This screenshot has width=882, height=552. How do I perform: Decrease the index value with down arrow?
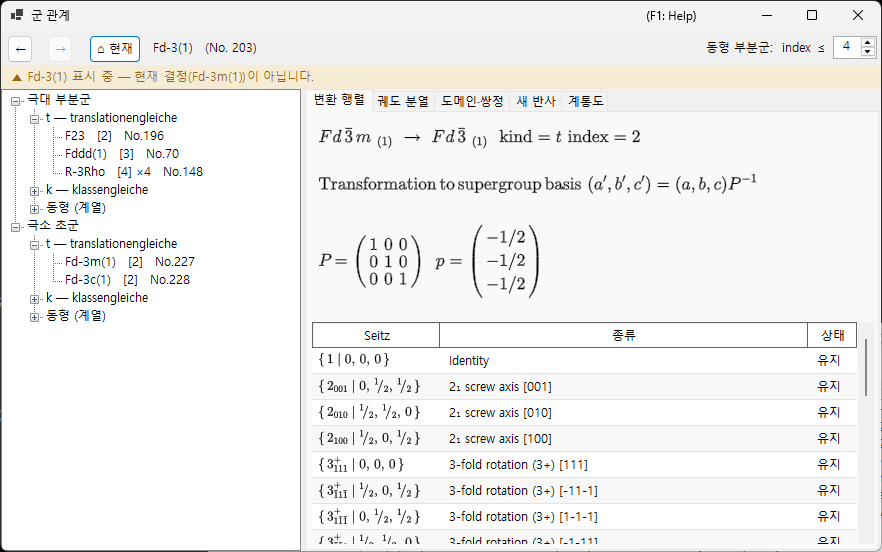click(867, 52)
